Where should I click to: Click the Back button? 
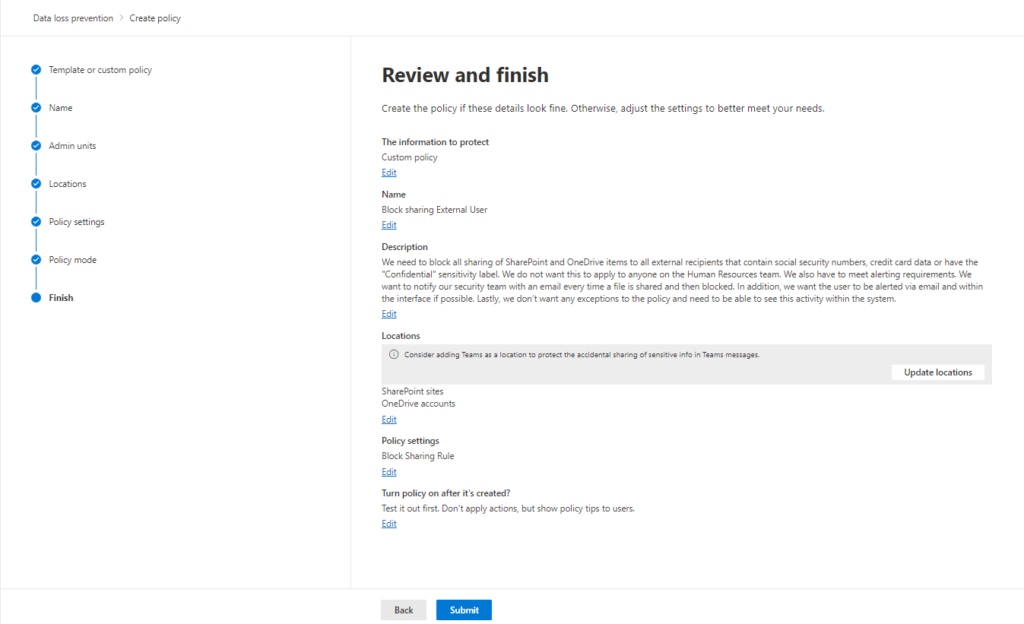[403, 610]
